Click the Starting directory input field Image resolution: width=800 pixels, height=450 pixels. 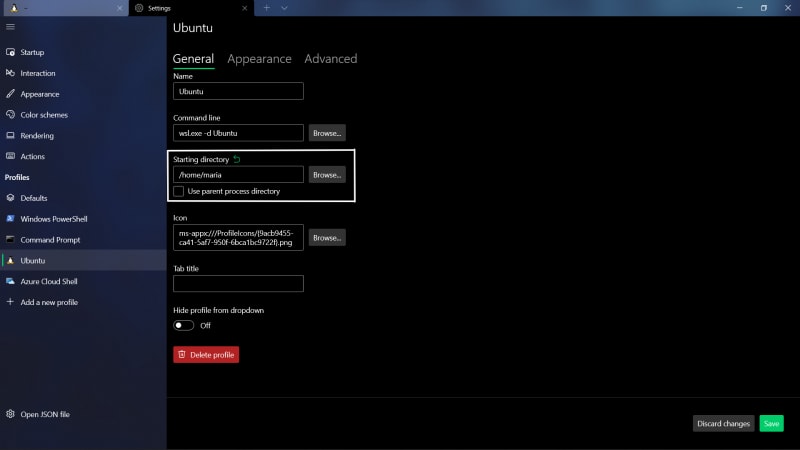pyautogui.click(x=238, y=174)
